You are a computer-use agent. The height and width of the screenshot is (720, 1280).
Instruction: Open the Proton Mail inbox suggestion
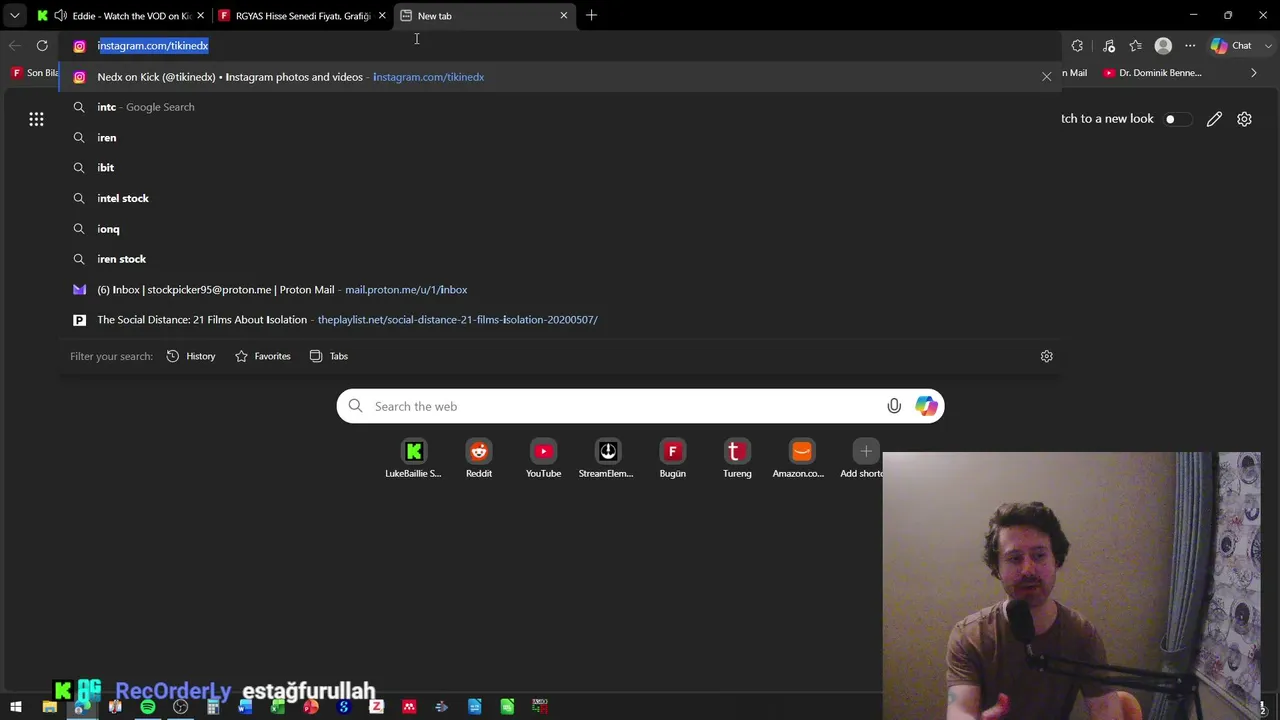coord(560,290)
